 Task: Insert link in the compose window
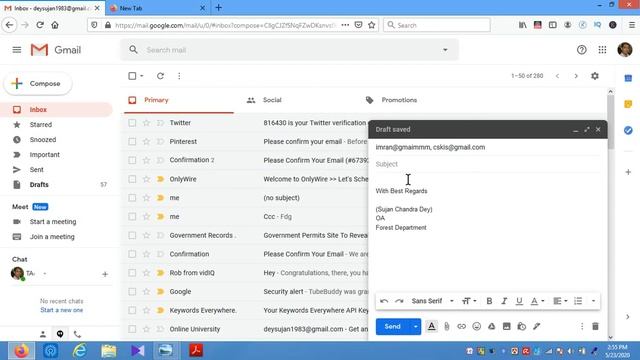tap(461, 326)
